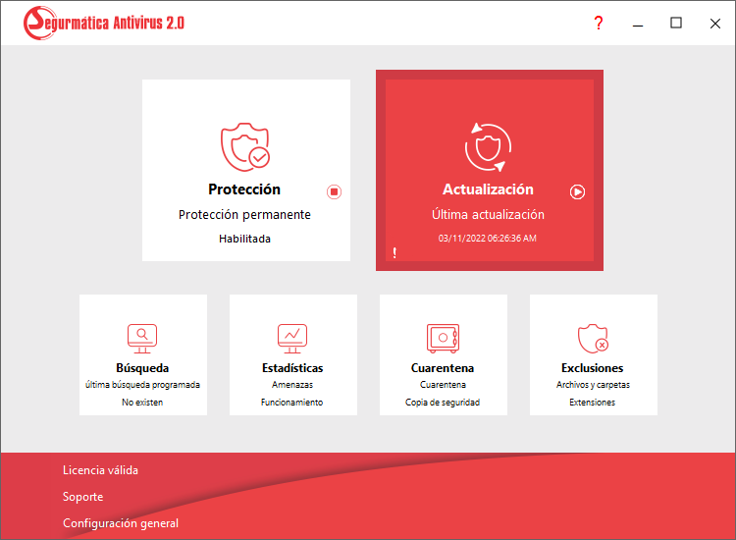Open Archivos y carpetas exclusions

[x=593, y=385]
